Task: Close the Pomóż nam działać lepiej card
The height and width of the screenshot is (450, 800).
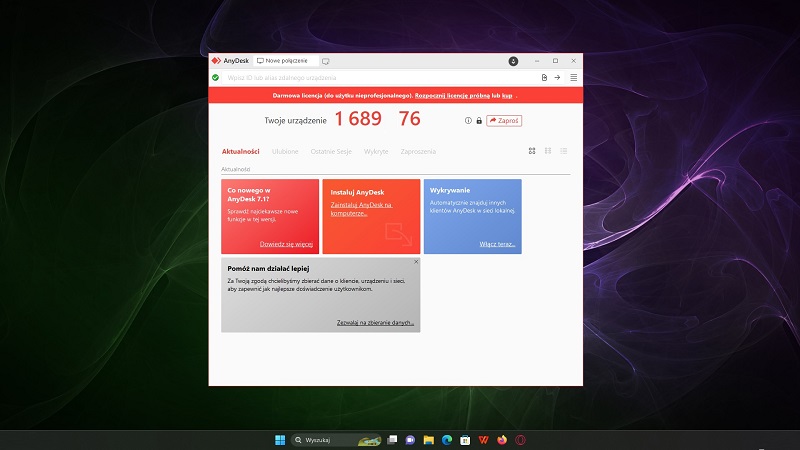Action: (x=416, y=262)
